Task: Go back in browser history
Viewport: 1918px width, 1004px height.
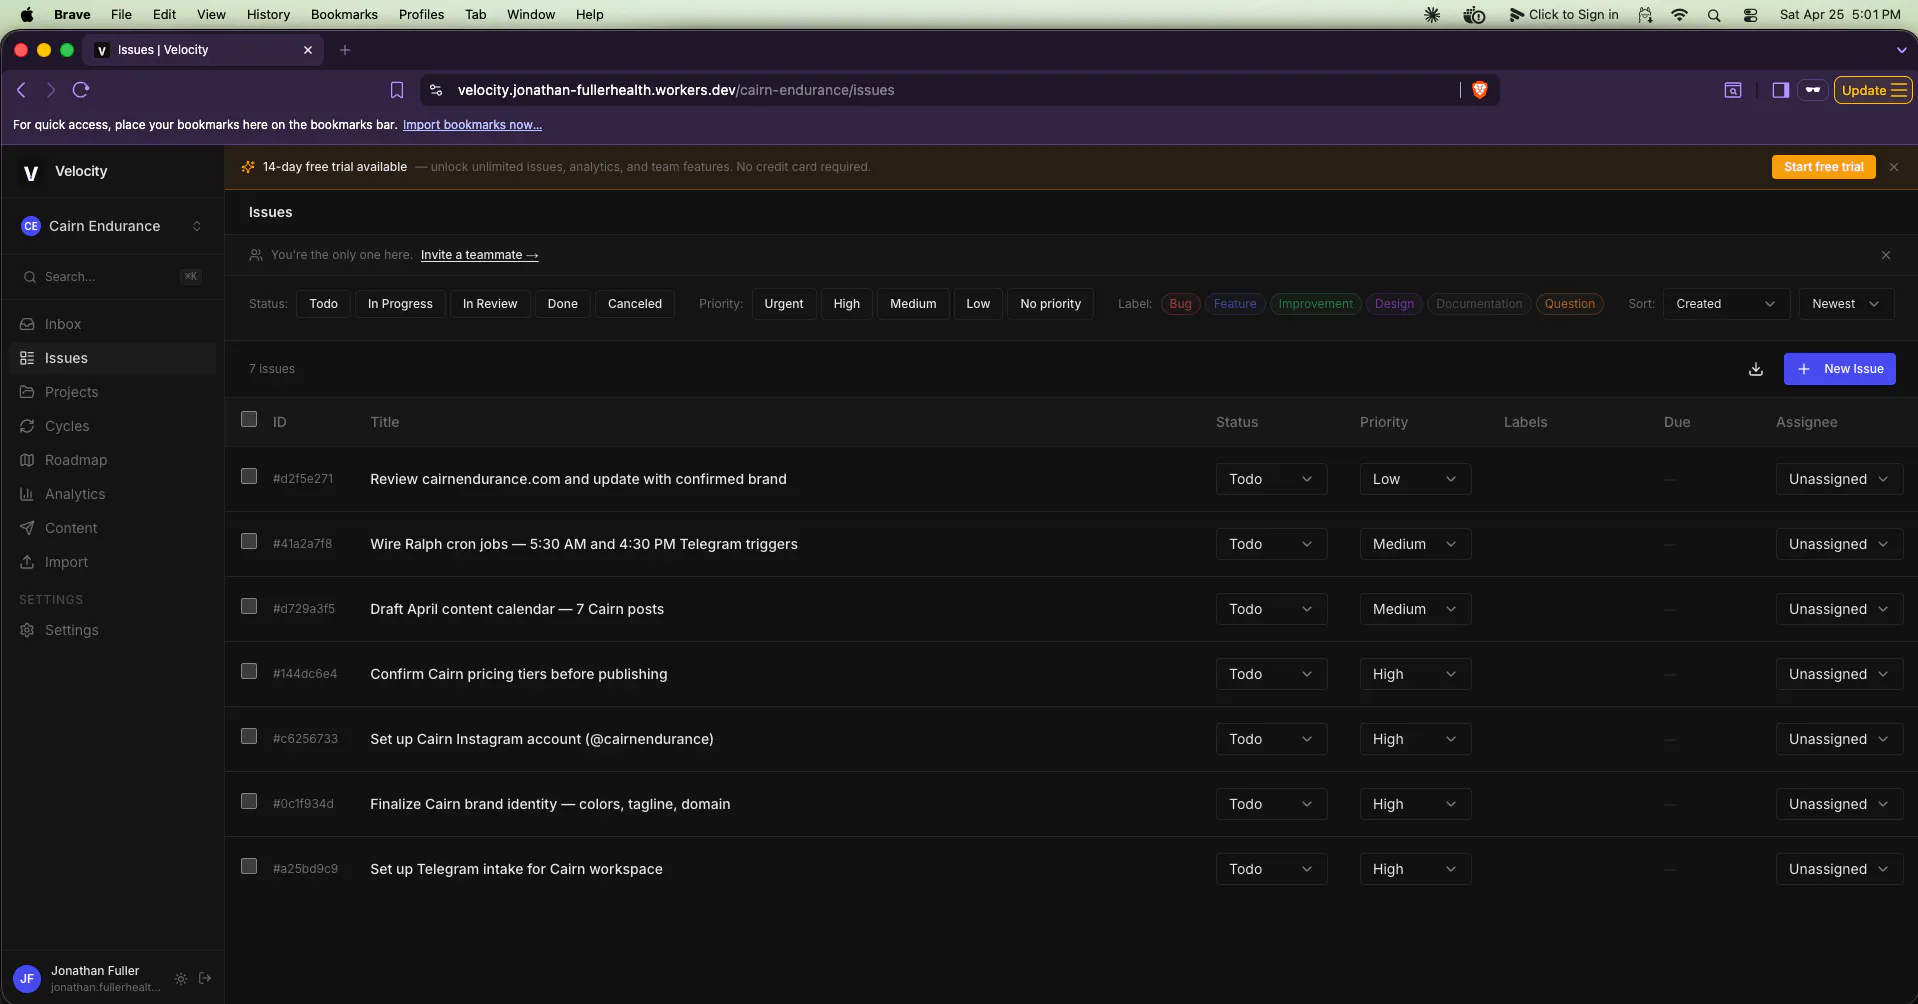Action: tap(22, 90)
